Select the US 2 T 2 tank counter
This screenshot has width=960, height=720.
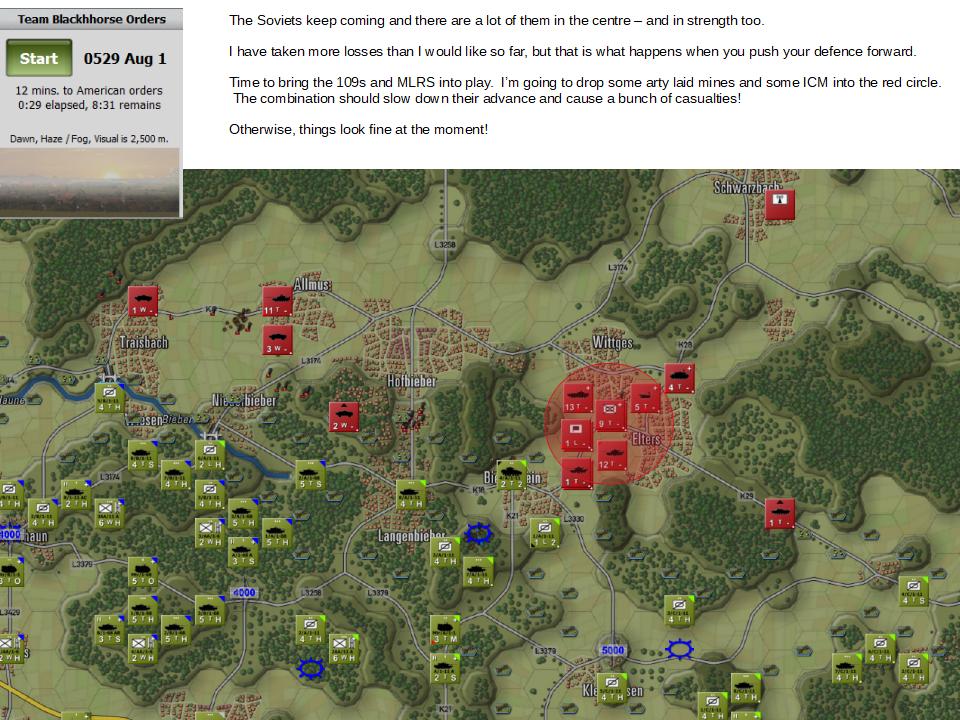511,476
